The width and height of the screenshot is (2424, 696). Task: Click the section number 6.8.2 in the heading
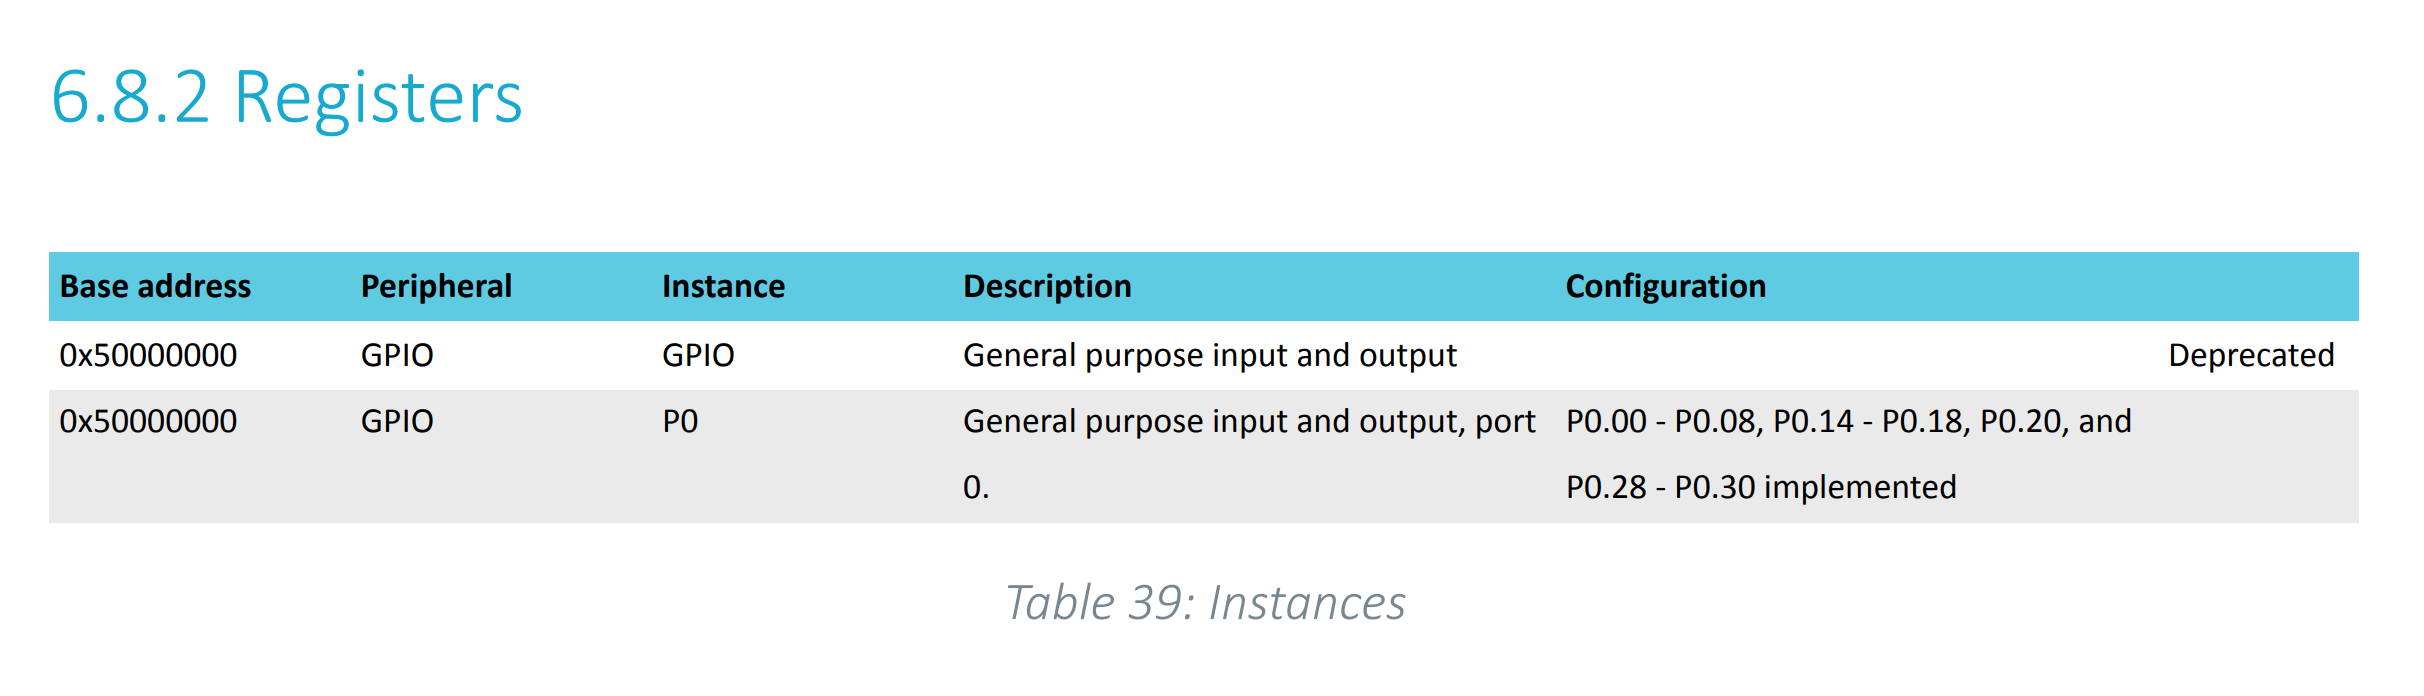130,98
